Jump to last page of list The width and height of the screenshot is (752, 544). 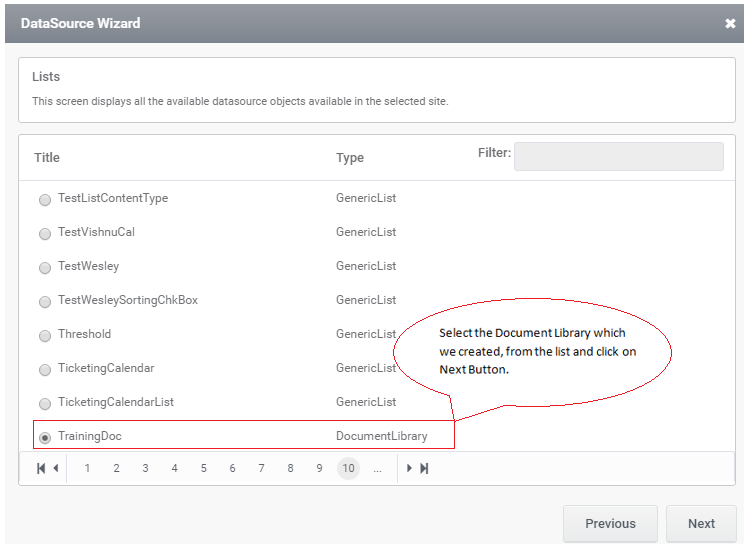point(424,468)
